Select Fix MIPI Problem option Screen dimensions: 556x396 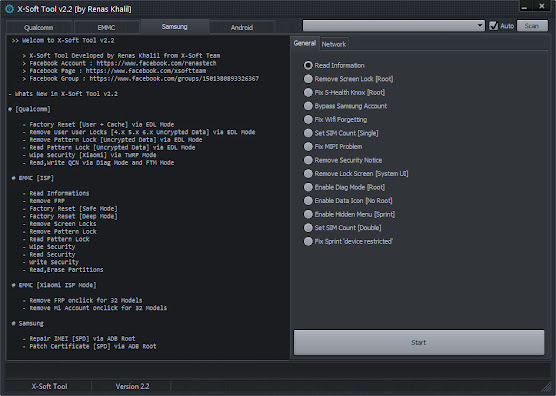(x=333, y=146)
